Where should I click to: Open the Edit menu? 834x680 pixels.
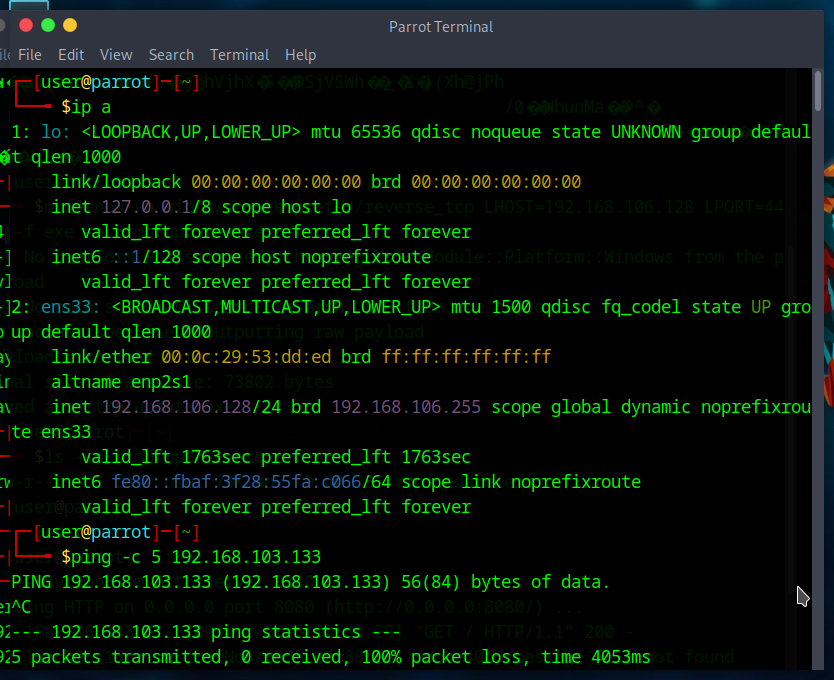click(x=71, y=55)
